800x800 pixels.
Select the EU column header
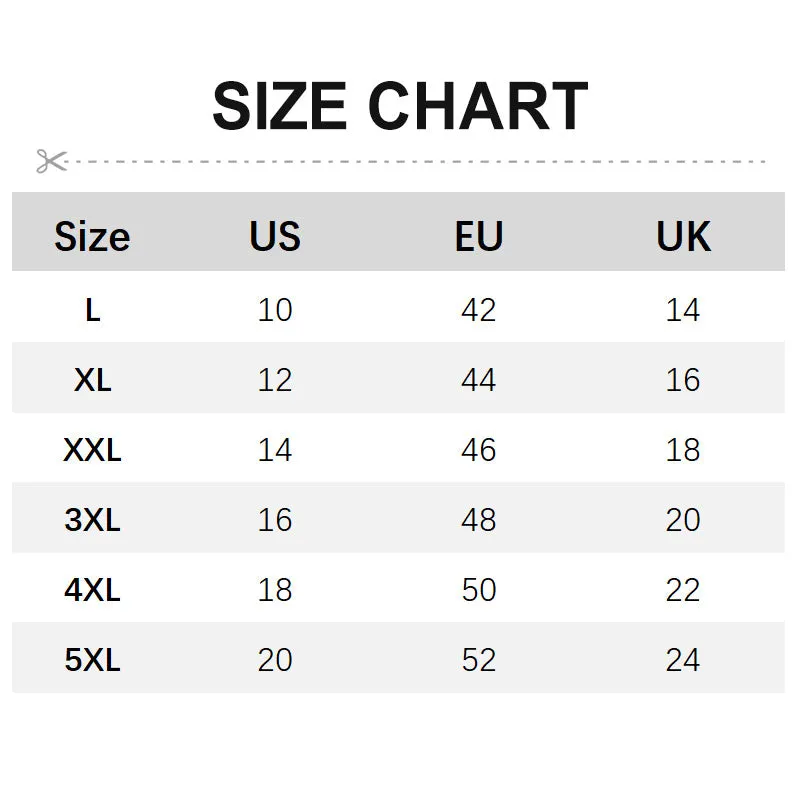(x=479, y=236)
